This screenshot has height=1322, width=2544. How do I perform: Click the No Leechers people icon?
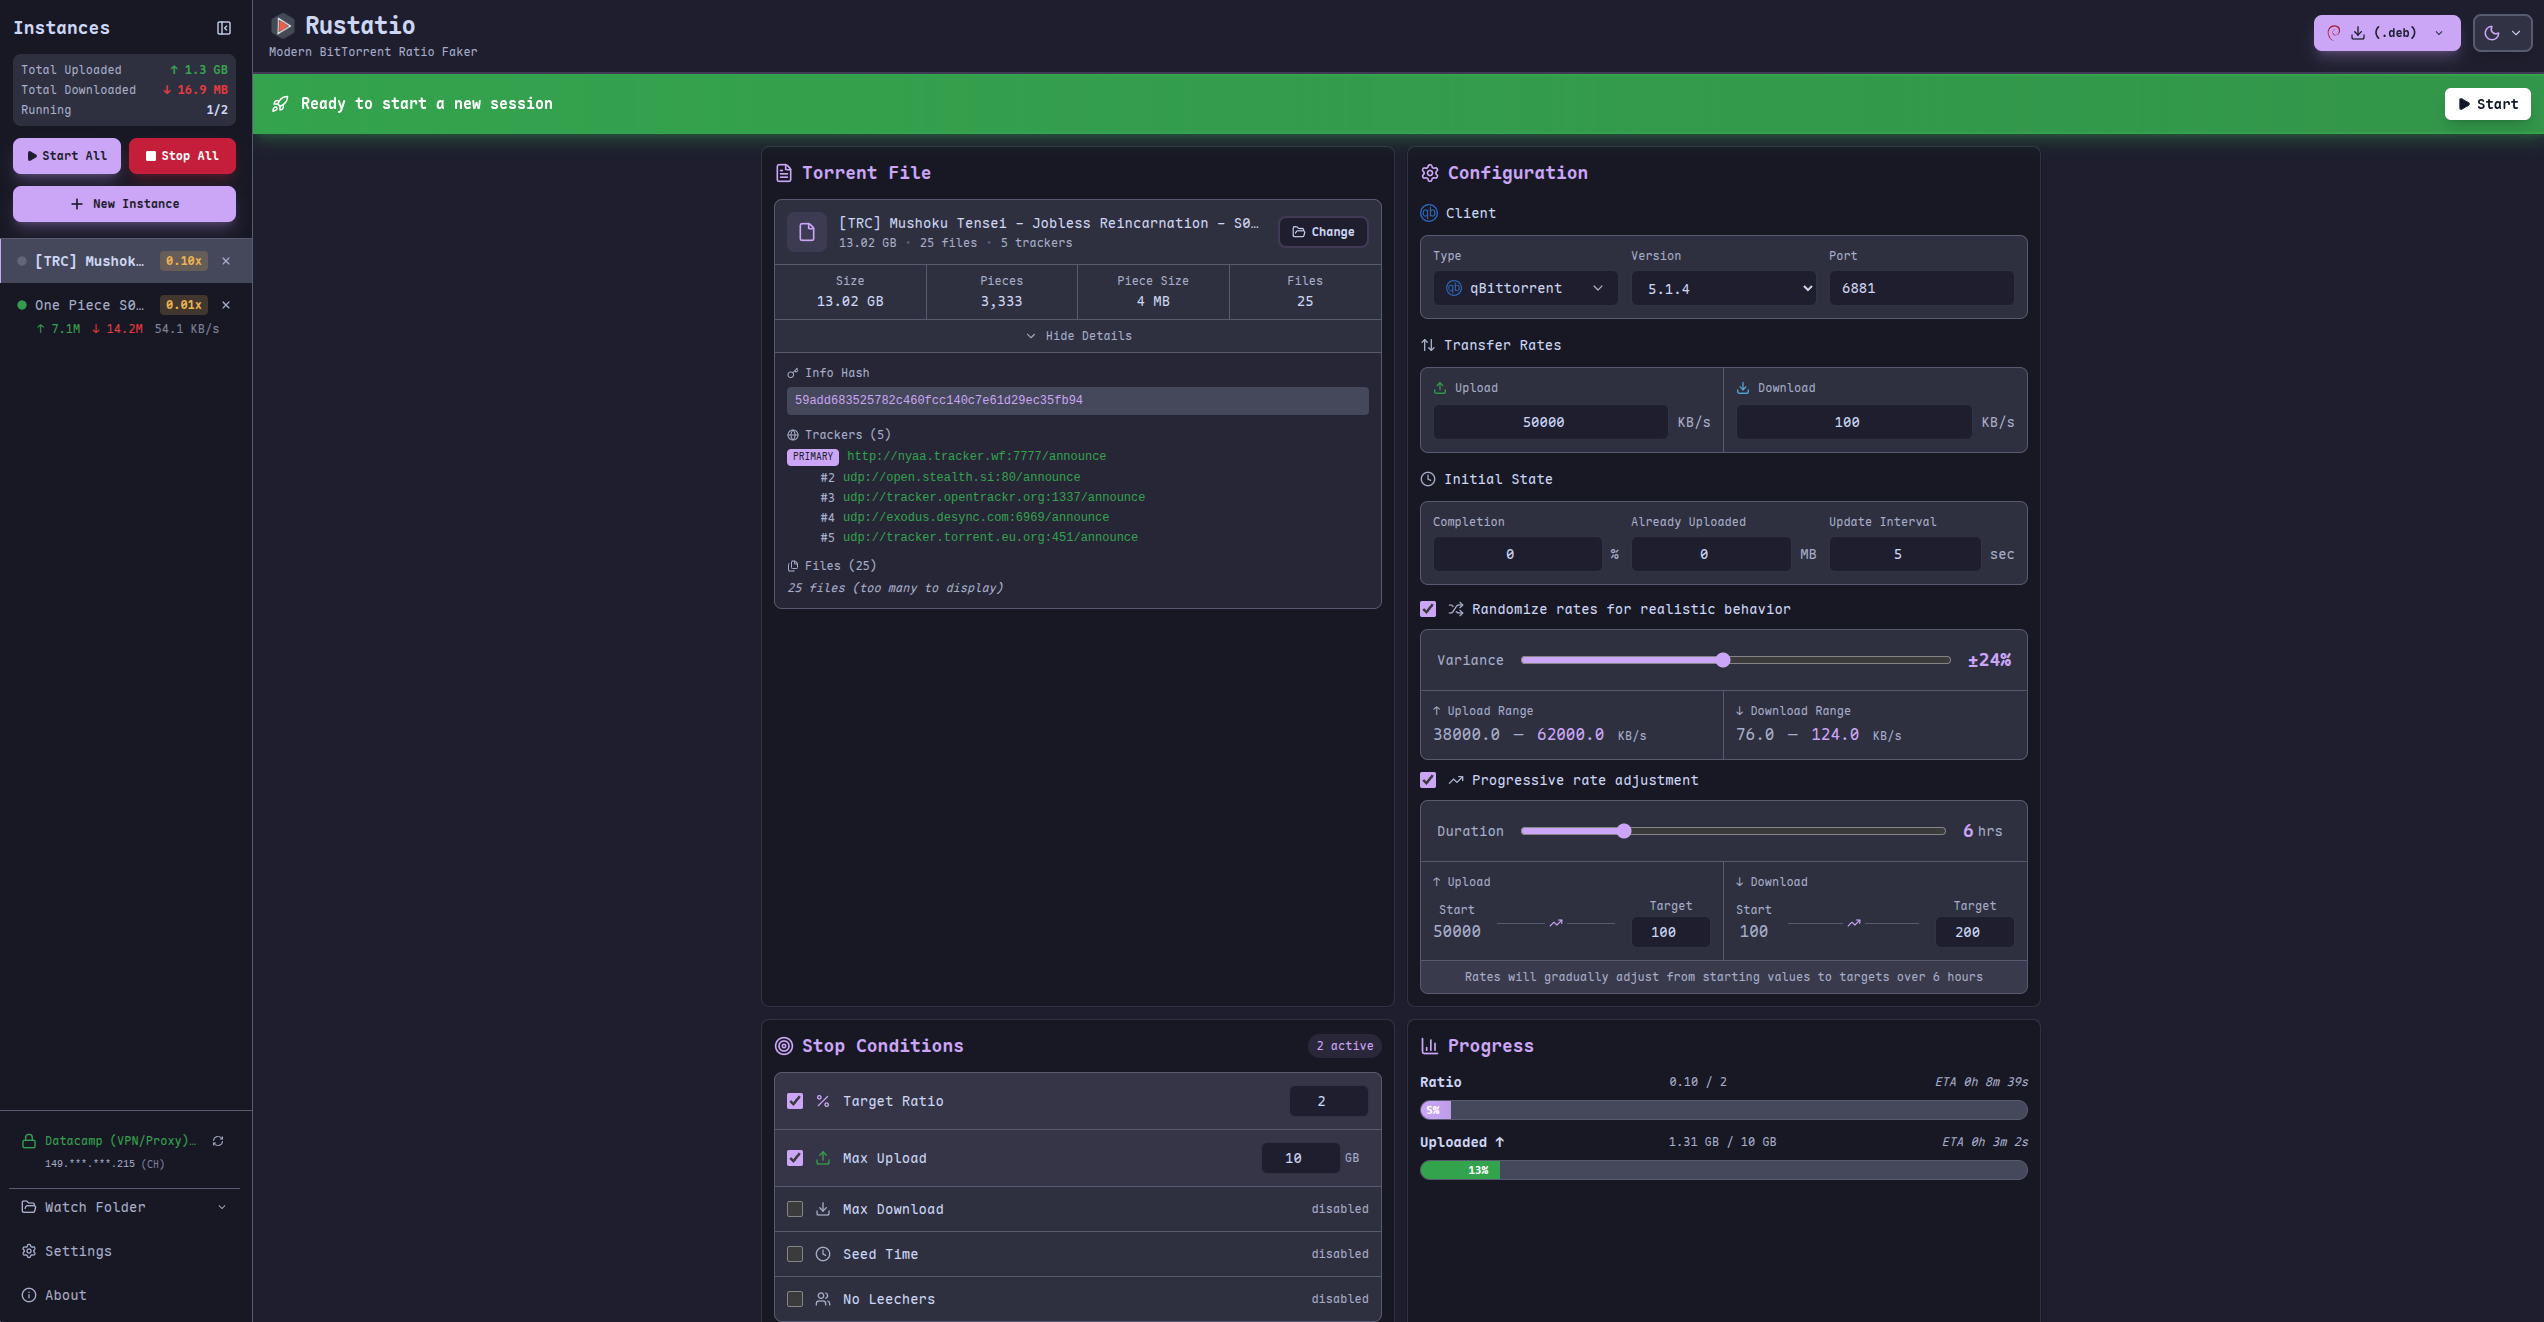823,1299
